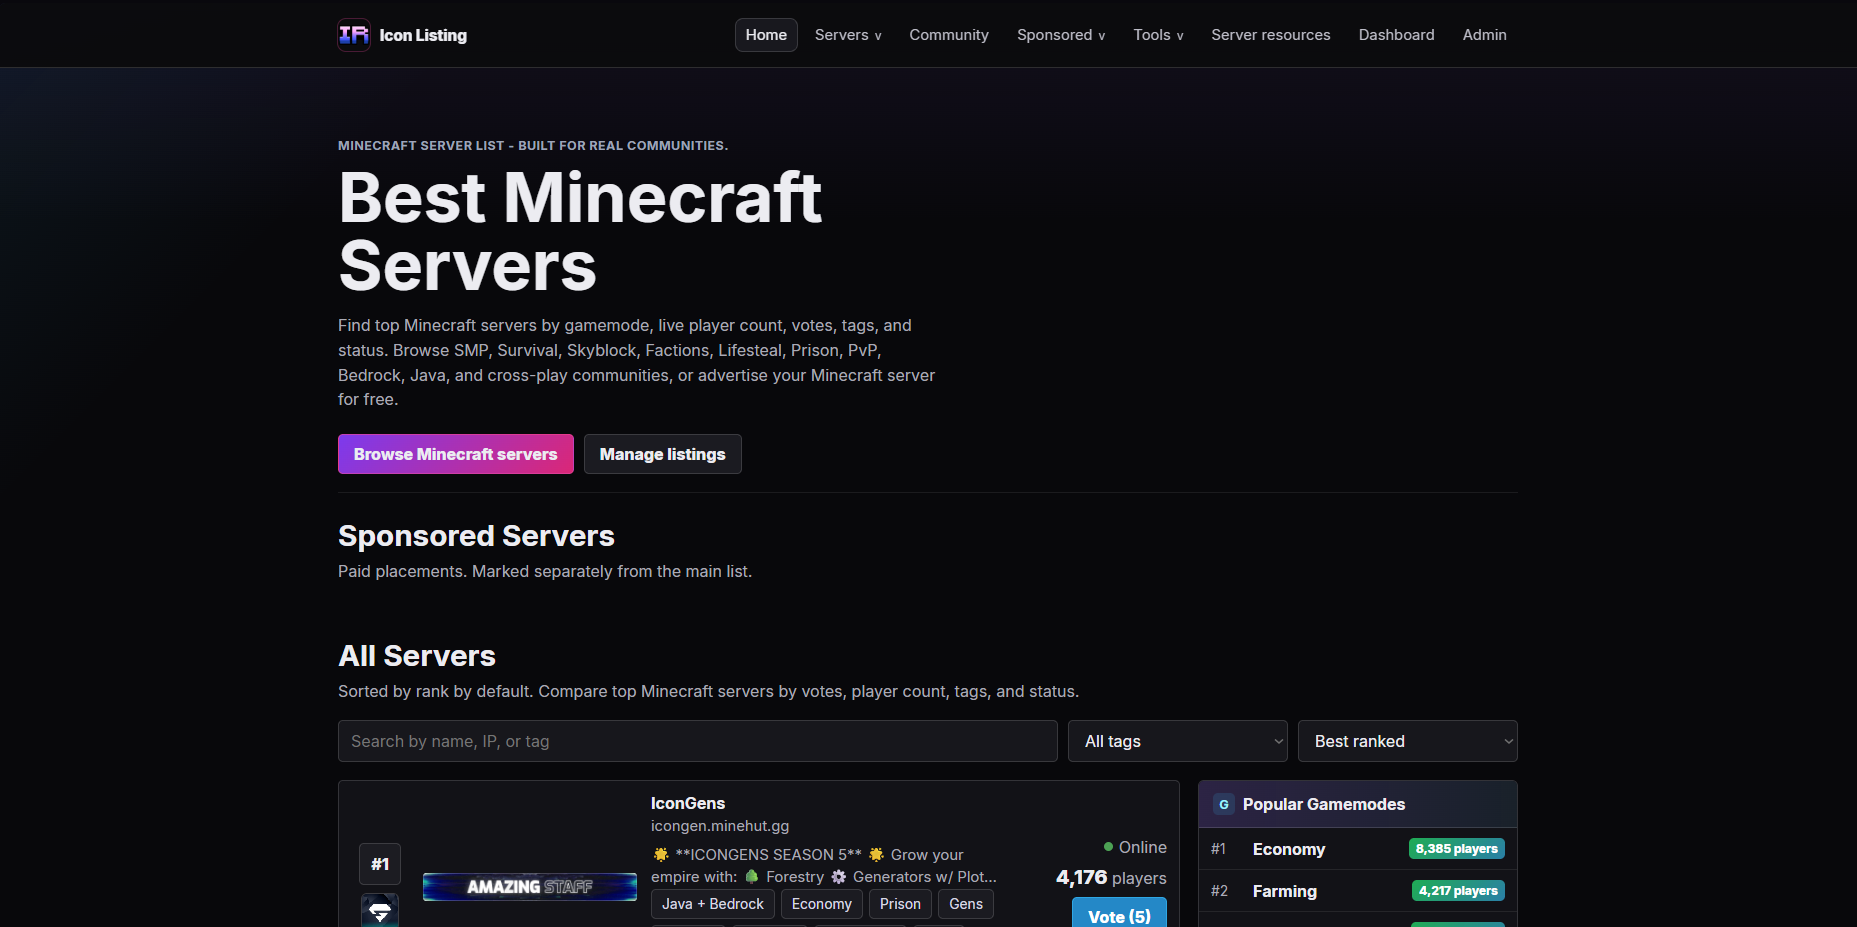Select the Java + Bedrock tag
Image resolution: width=1857 pixels, height=927 pixels.
713,904
